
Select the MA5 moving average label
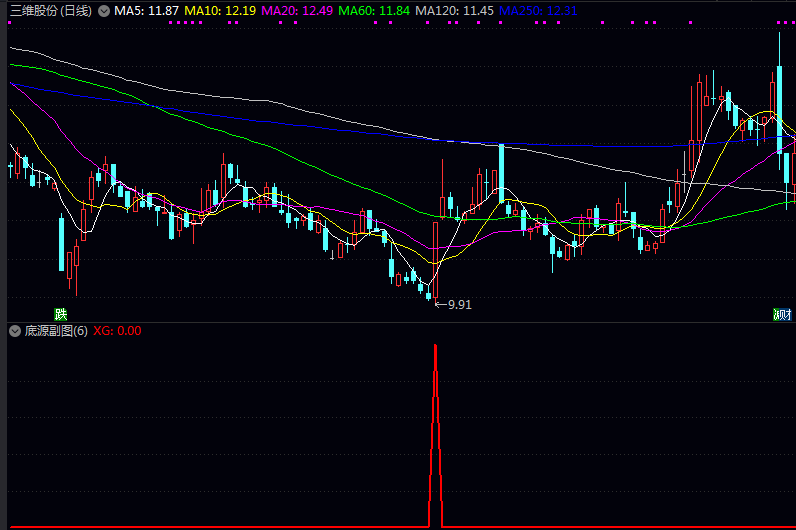[146, 10]
